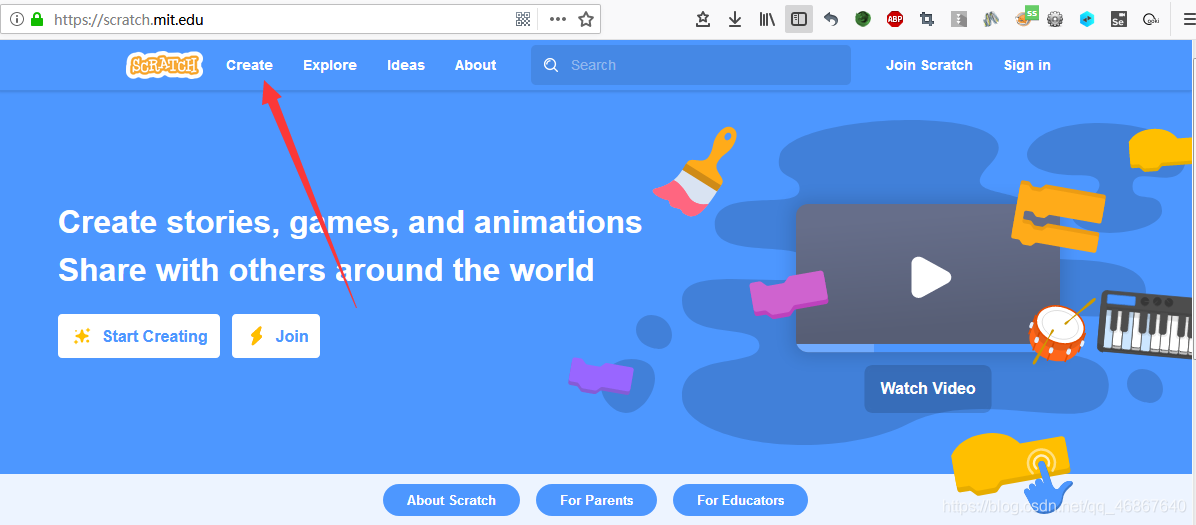
Task: Click the green padlock security icon
Action: [x=37, y=20]
